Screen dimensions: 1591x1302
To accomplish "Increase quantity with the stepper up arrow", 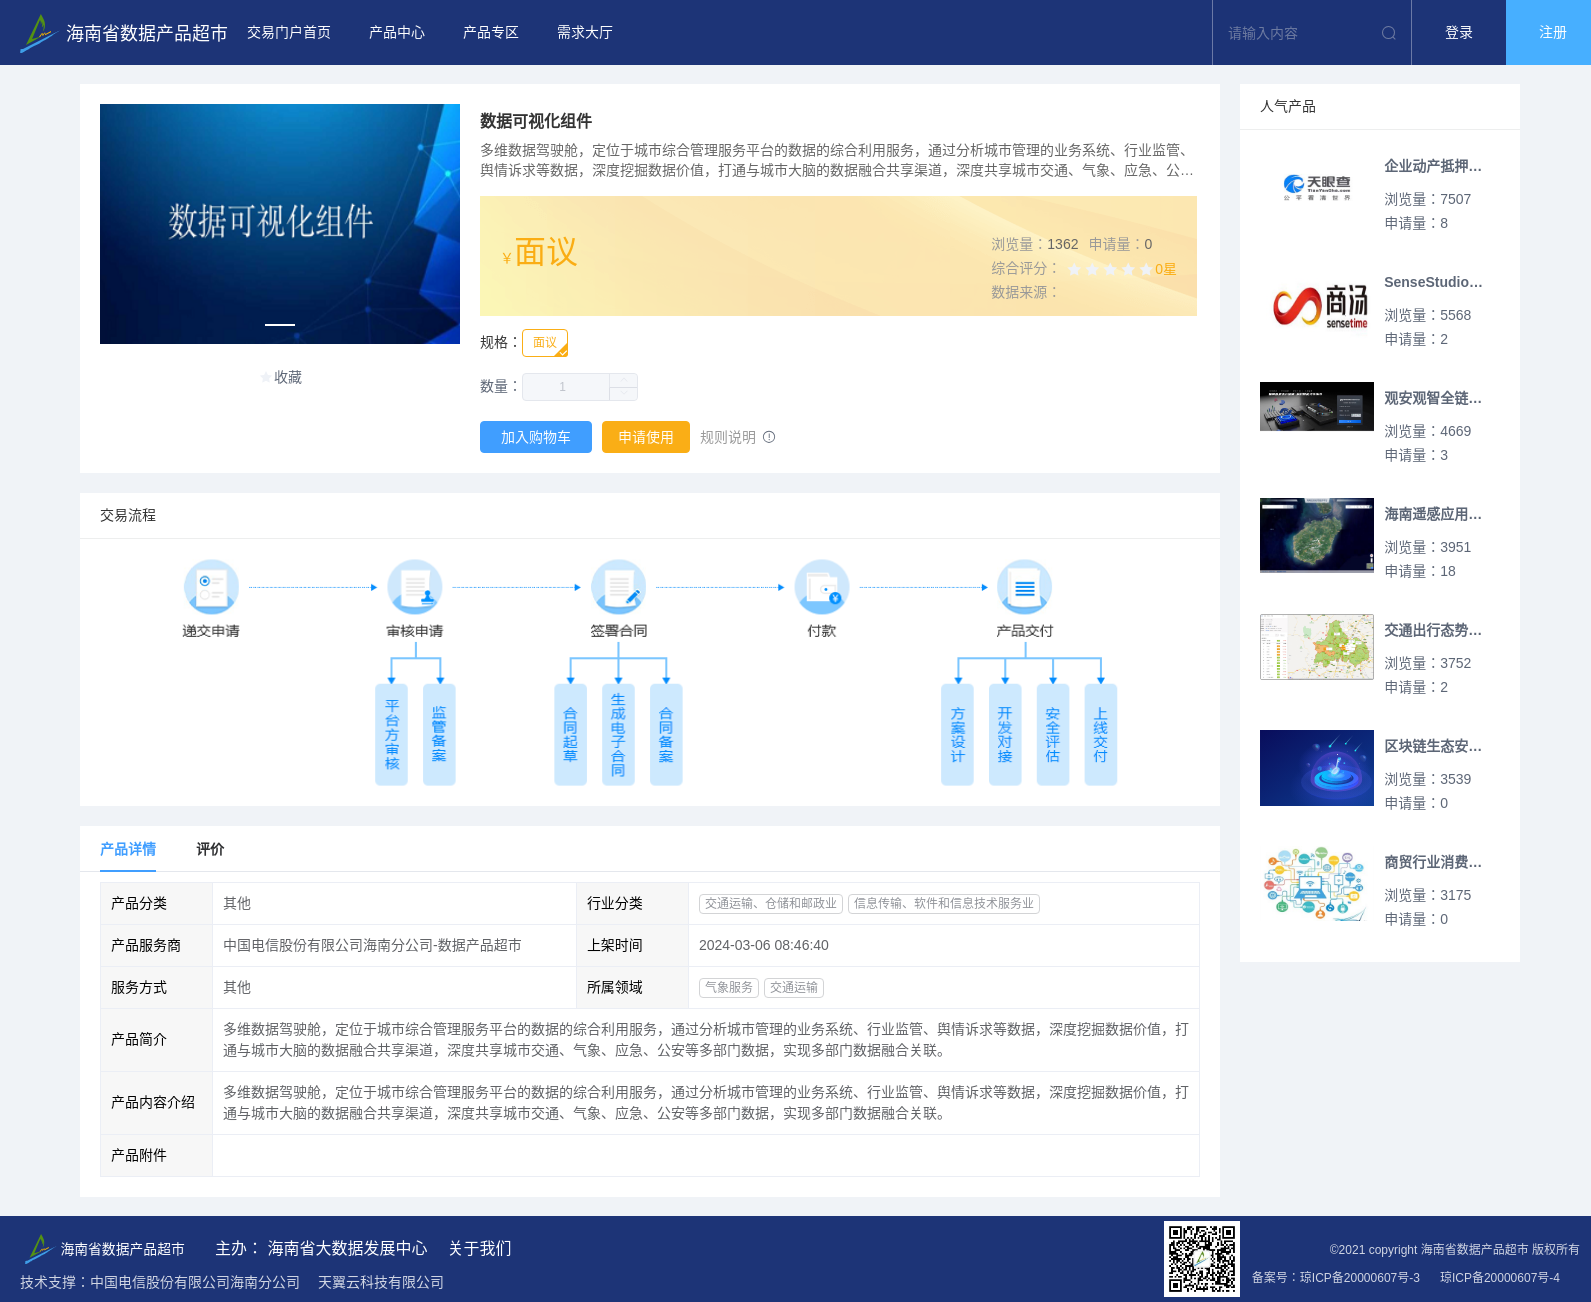I will point(624,380).
